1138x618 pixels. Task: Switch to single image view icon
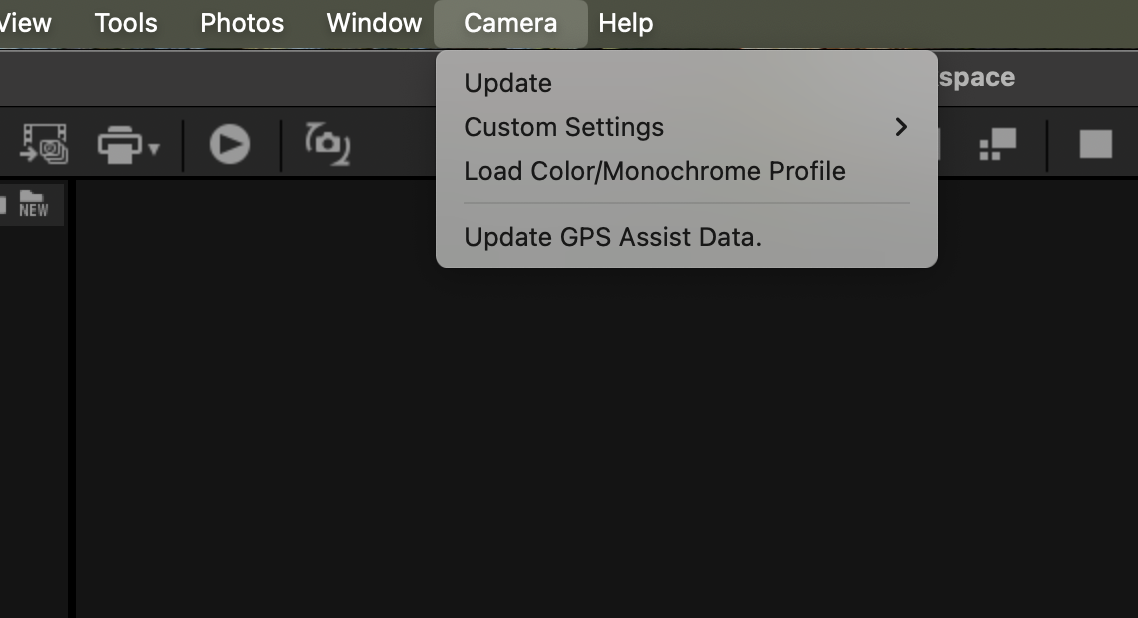(1095, 143)
